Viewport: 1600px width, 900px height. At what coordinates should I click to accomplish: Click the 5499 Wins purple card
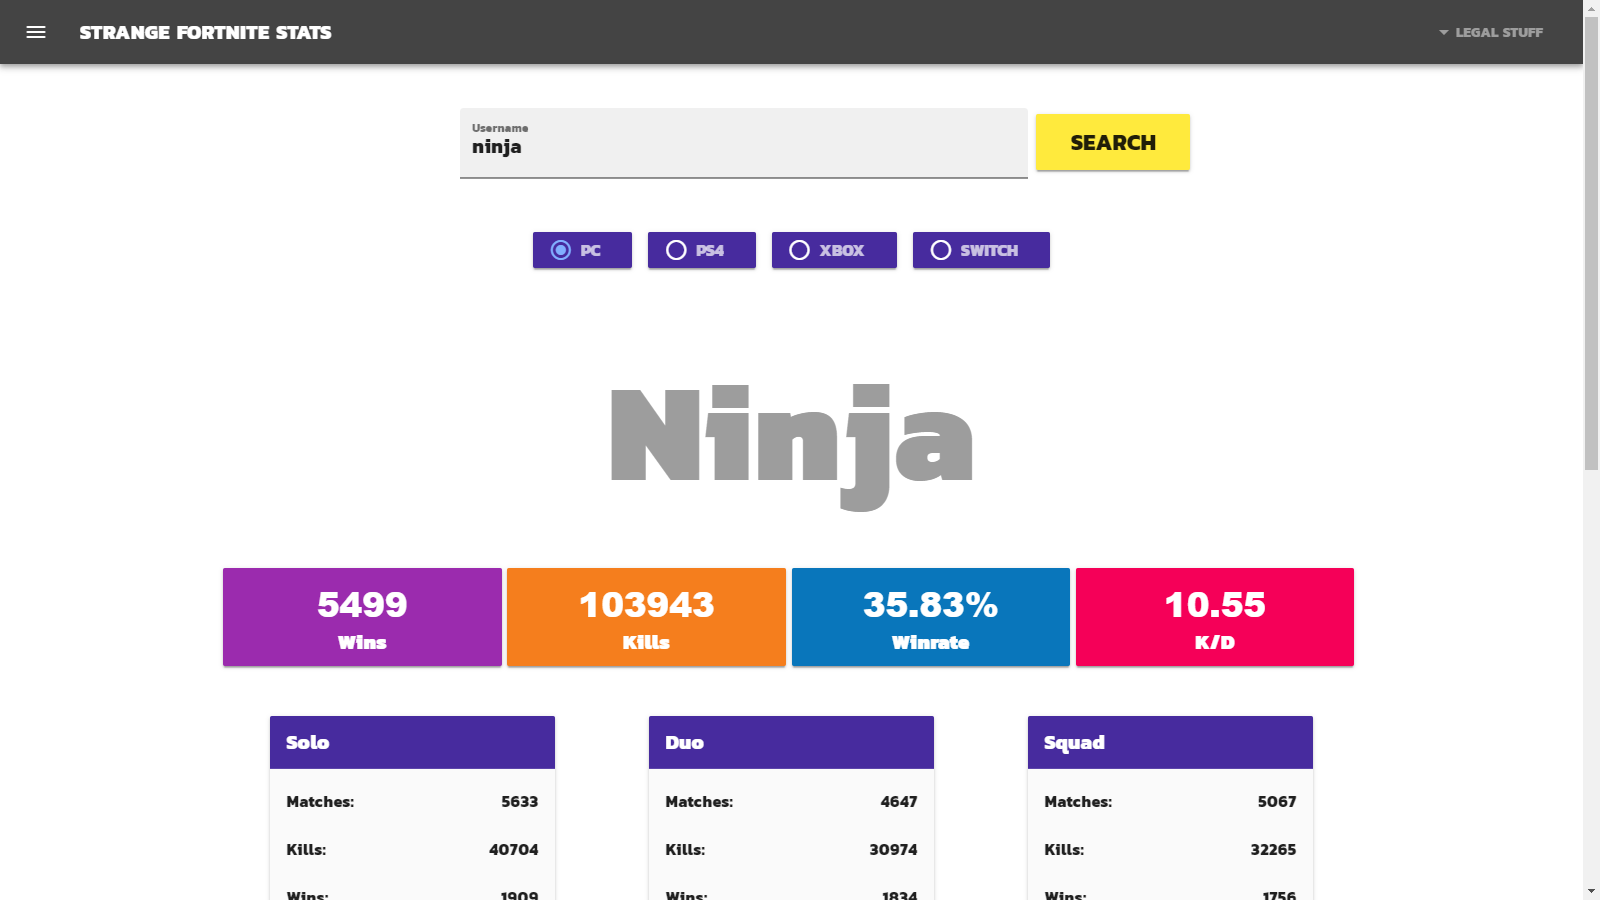pyautogui.click(x=362, y=617)
